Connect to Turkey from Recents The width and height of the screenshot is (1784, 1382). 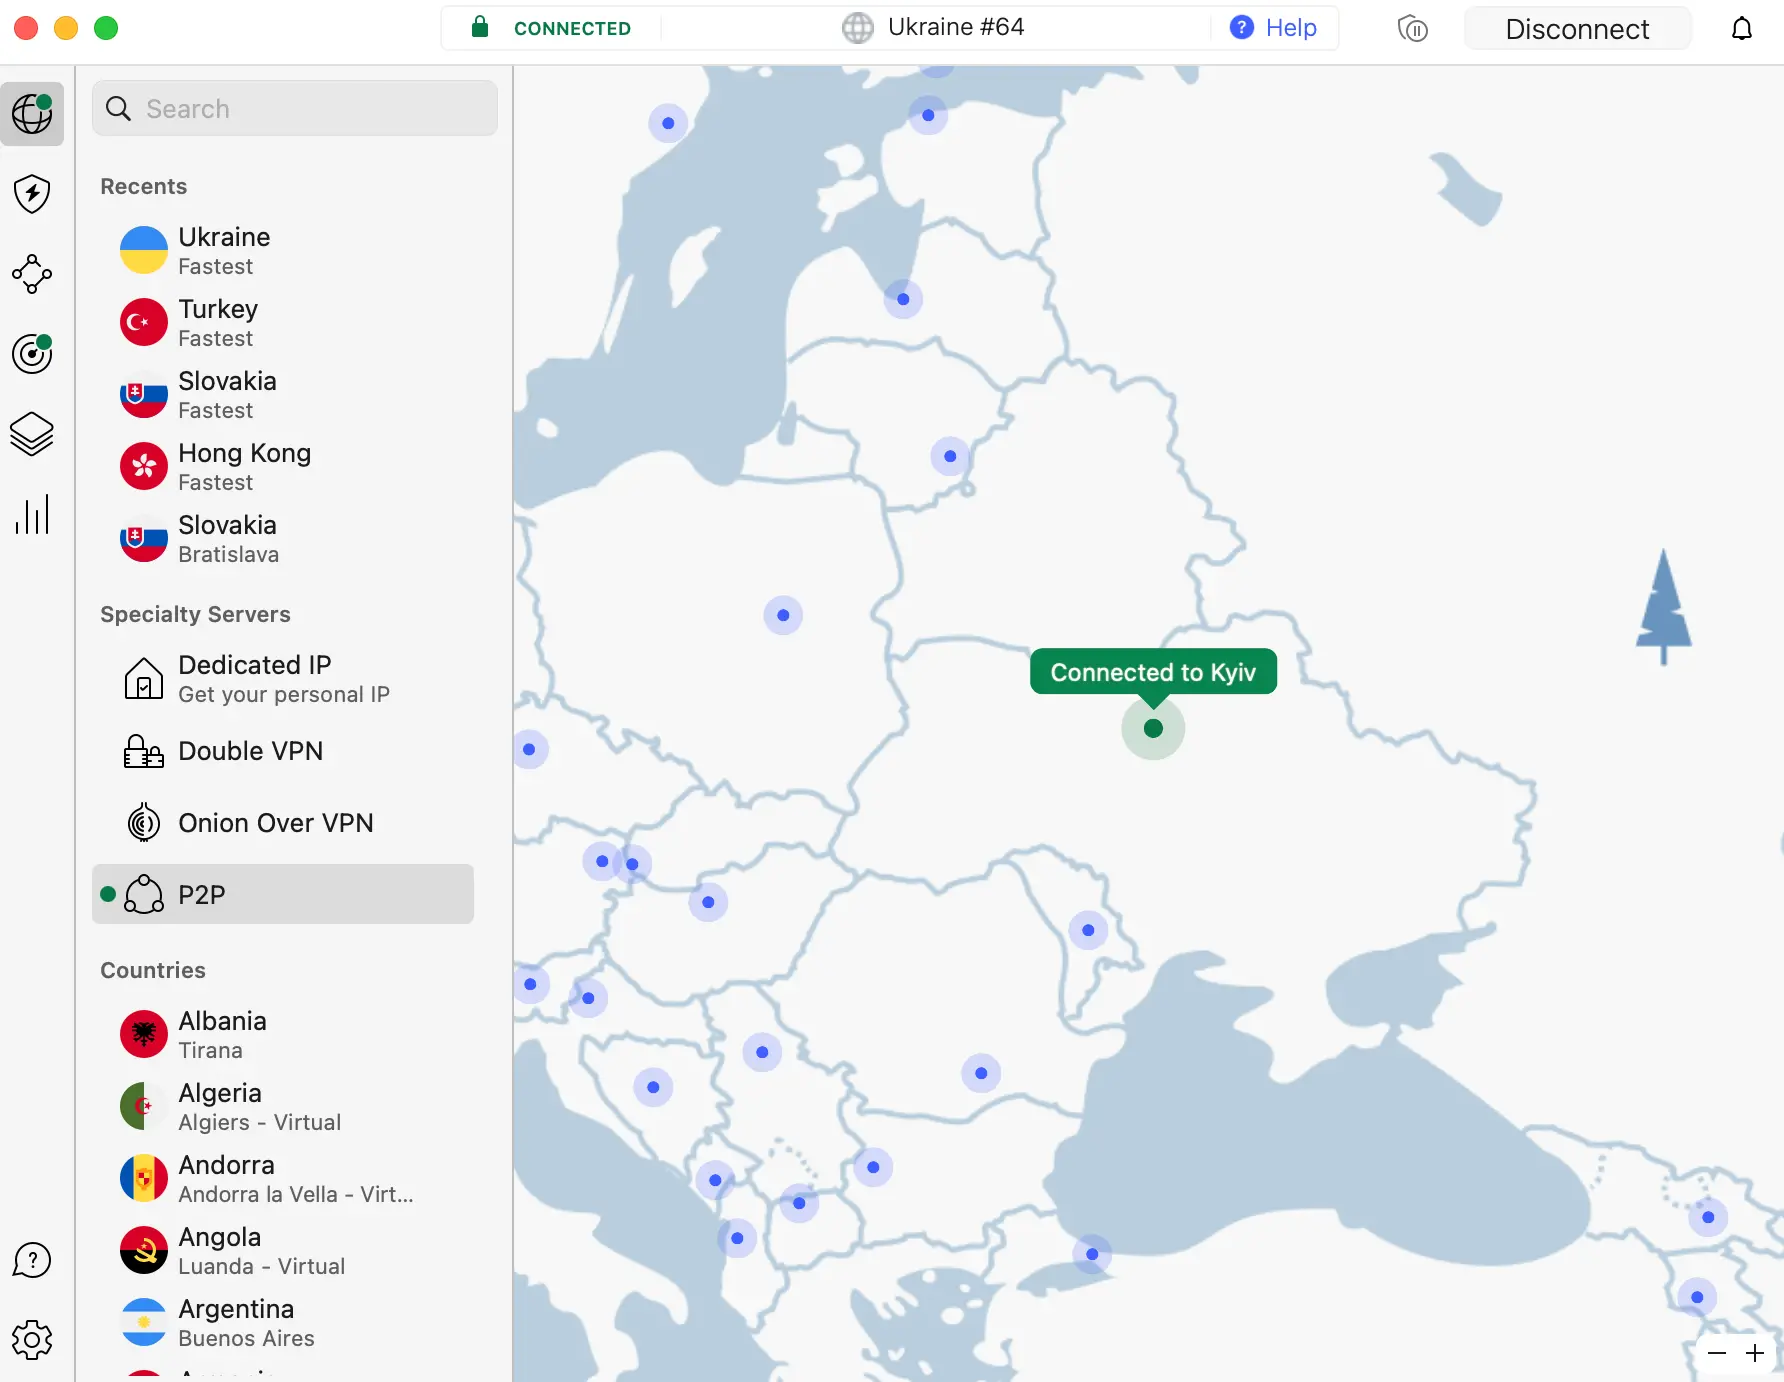click(x=218, y=322)
